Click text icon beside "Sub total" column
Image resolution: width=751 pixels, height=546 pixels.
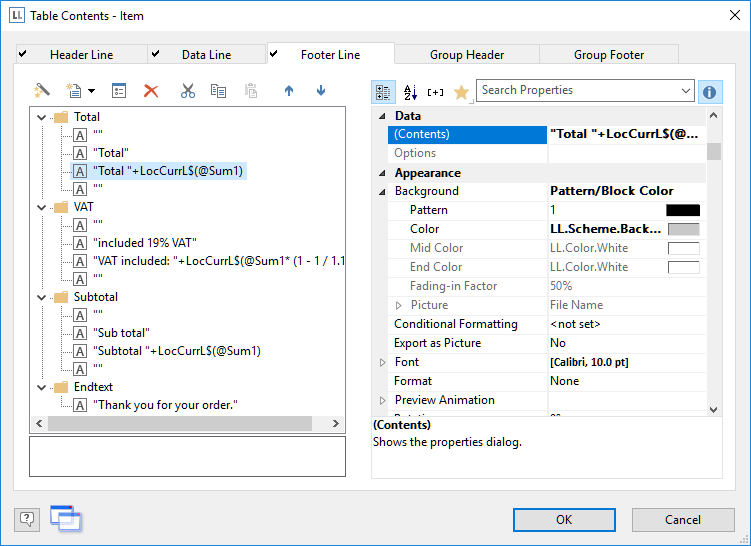80,333
